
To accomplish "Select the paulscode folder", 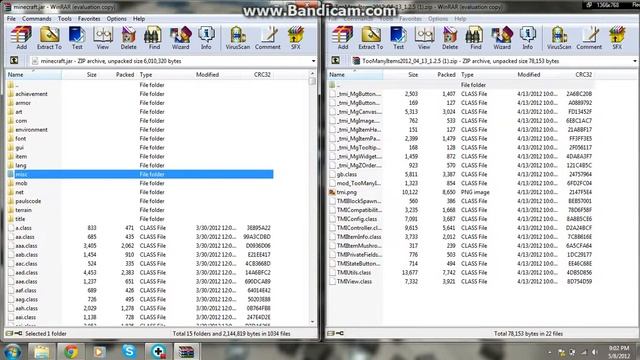I will point(28,201).
